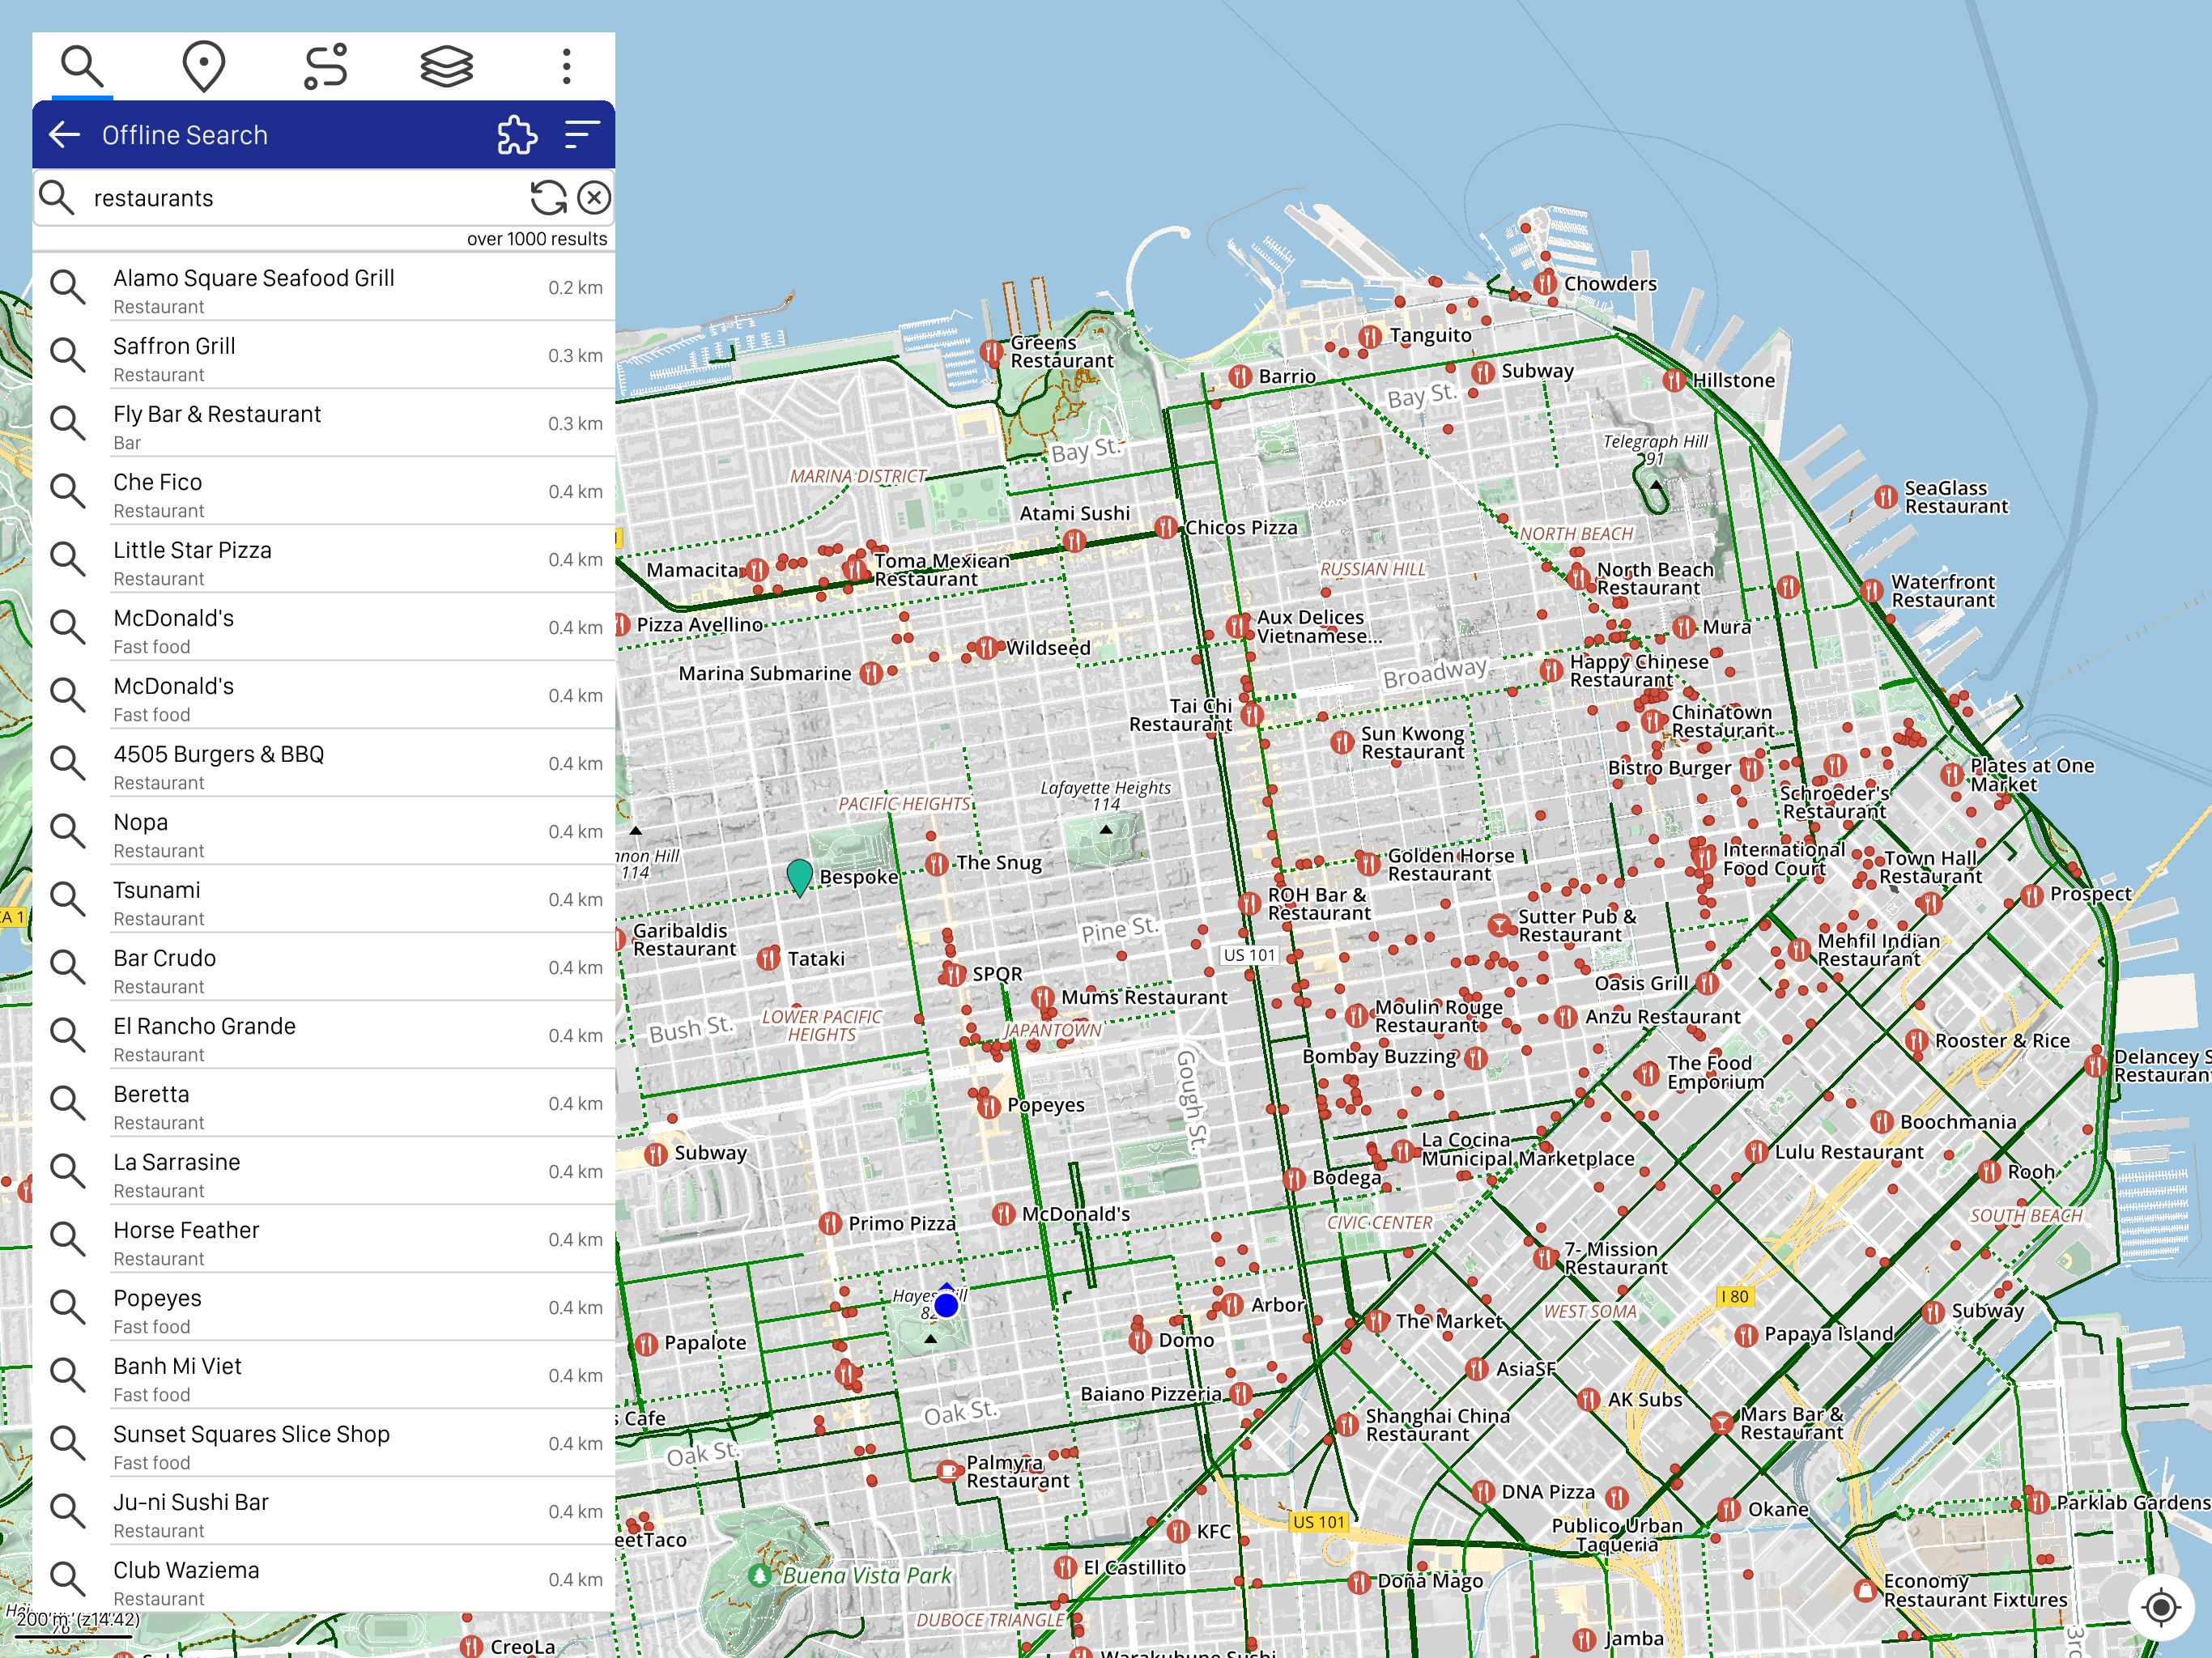Select Fly Bar & Restaurant result

(x=324, y=424)
